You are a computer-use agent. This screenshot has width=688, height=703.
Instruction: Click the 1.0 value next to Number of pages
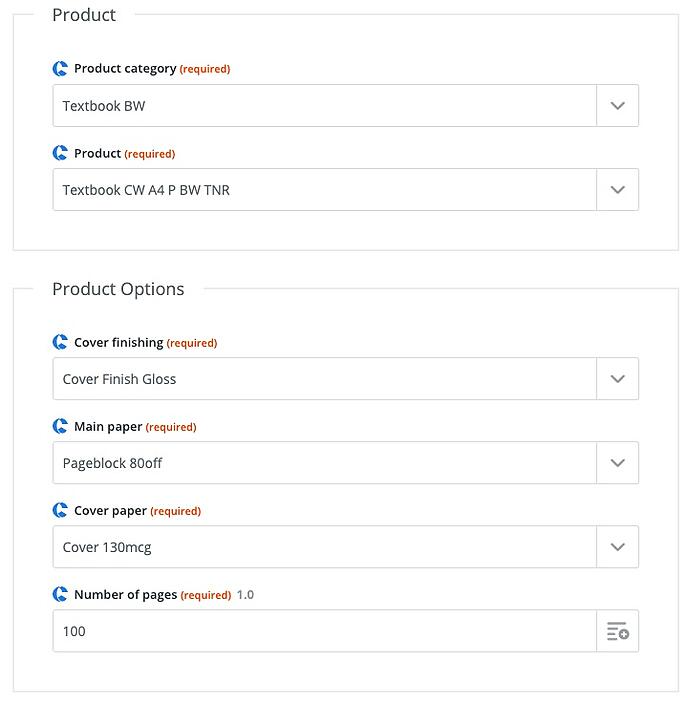click(245, 595)
